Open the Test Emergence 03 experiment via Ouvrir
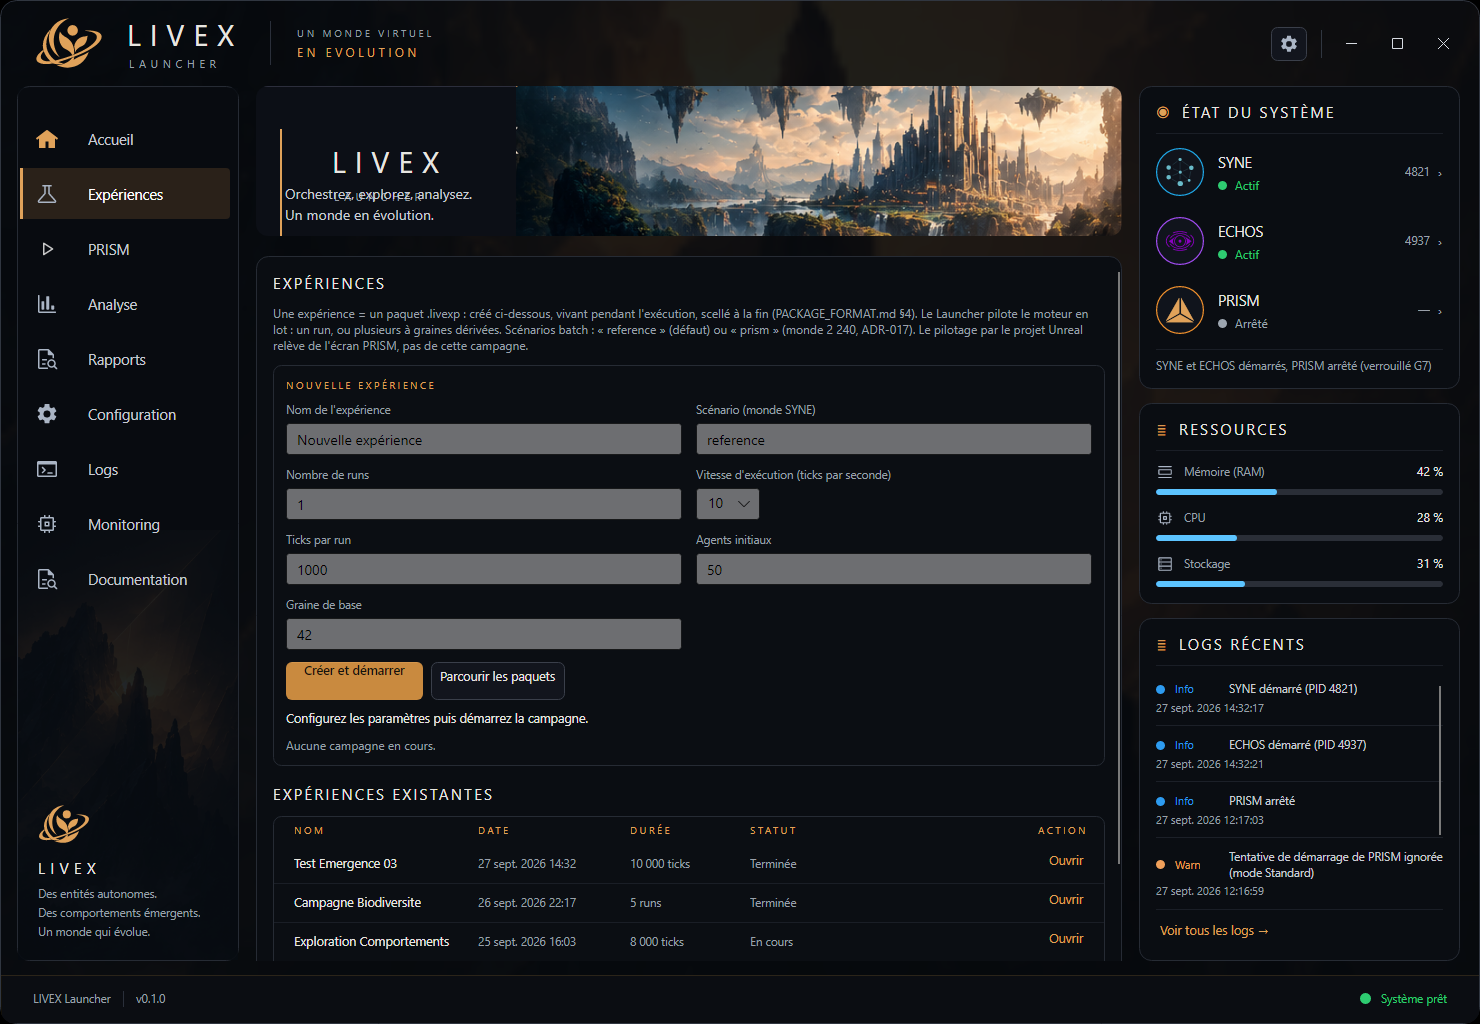 (1066, 861)
